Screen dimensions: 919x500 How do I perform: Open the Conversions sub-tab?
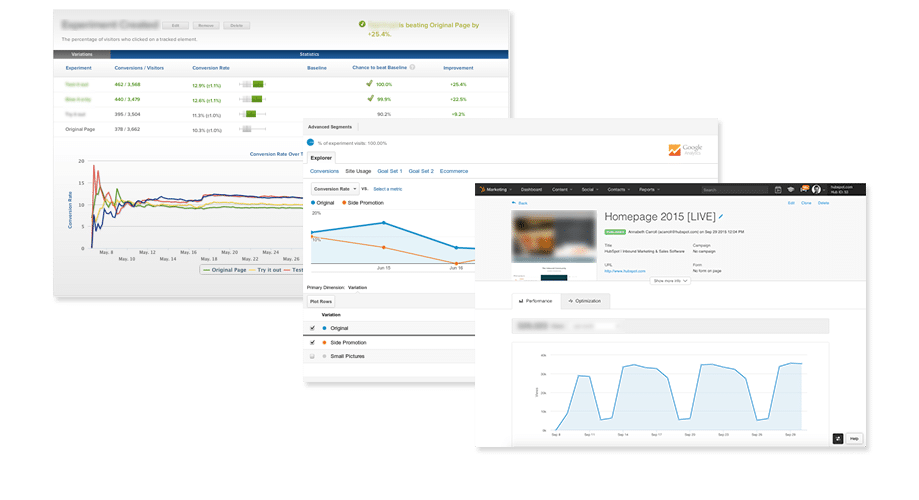coord(324,171)
